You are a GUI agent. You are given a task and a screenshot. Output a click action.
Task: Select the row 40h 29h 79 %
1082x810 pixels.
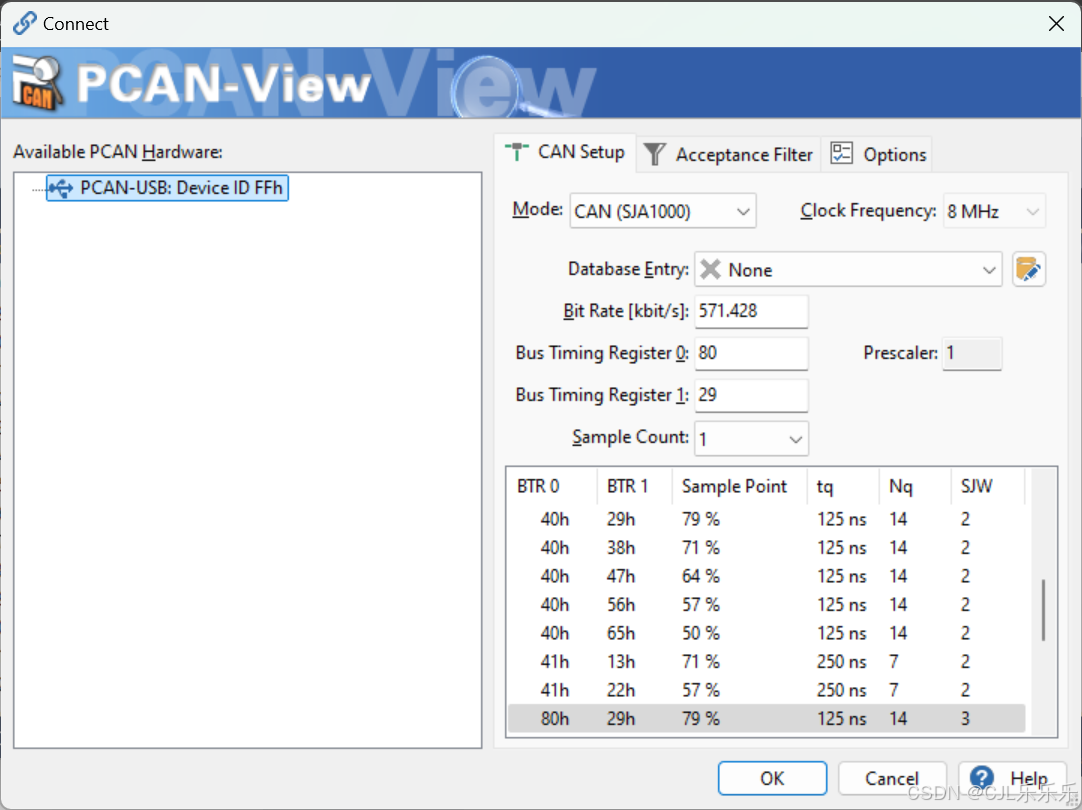pos(767,519)
